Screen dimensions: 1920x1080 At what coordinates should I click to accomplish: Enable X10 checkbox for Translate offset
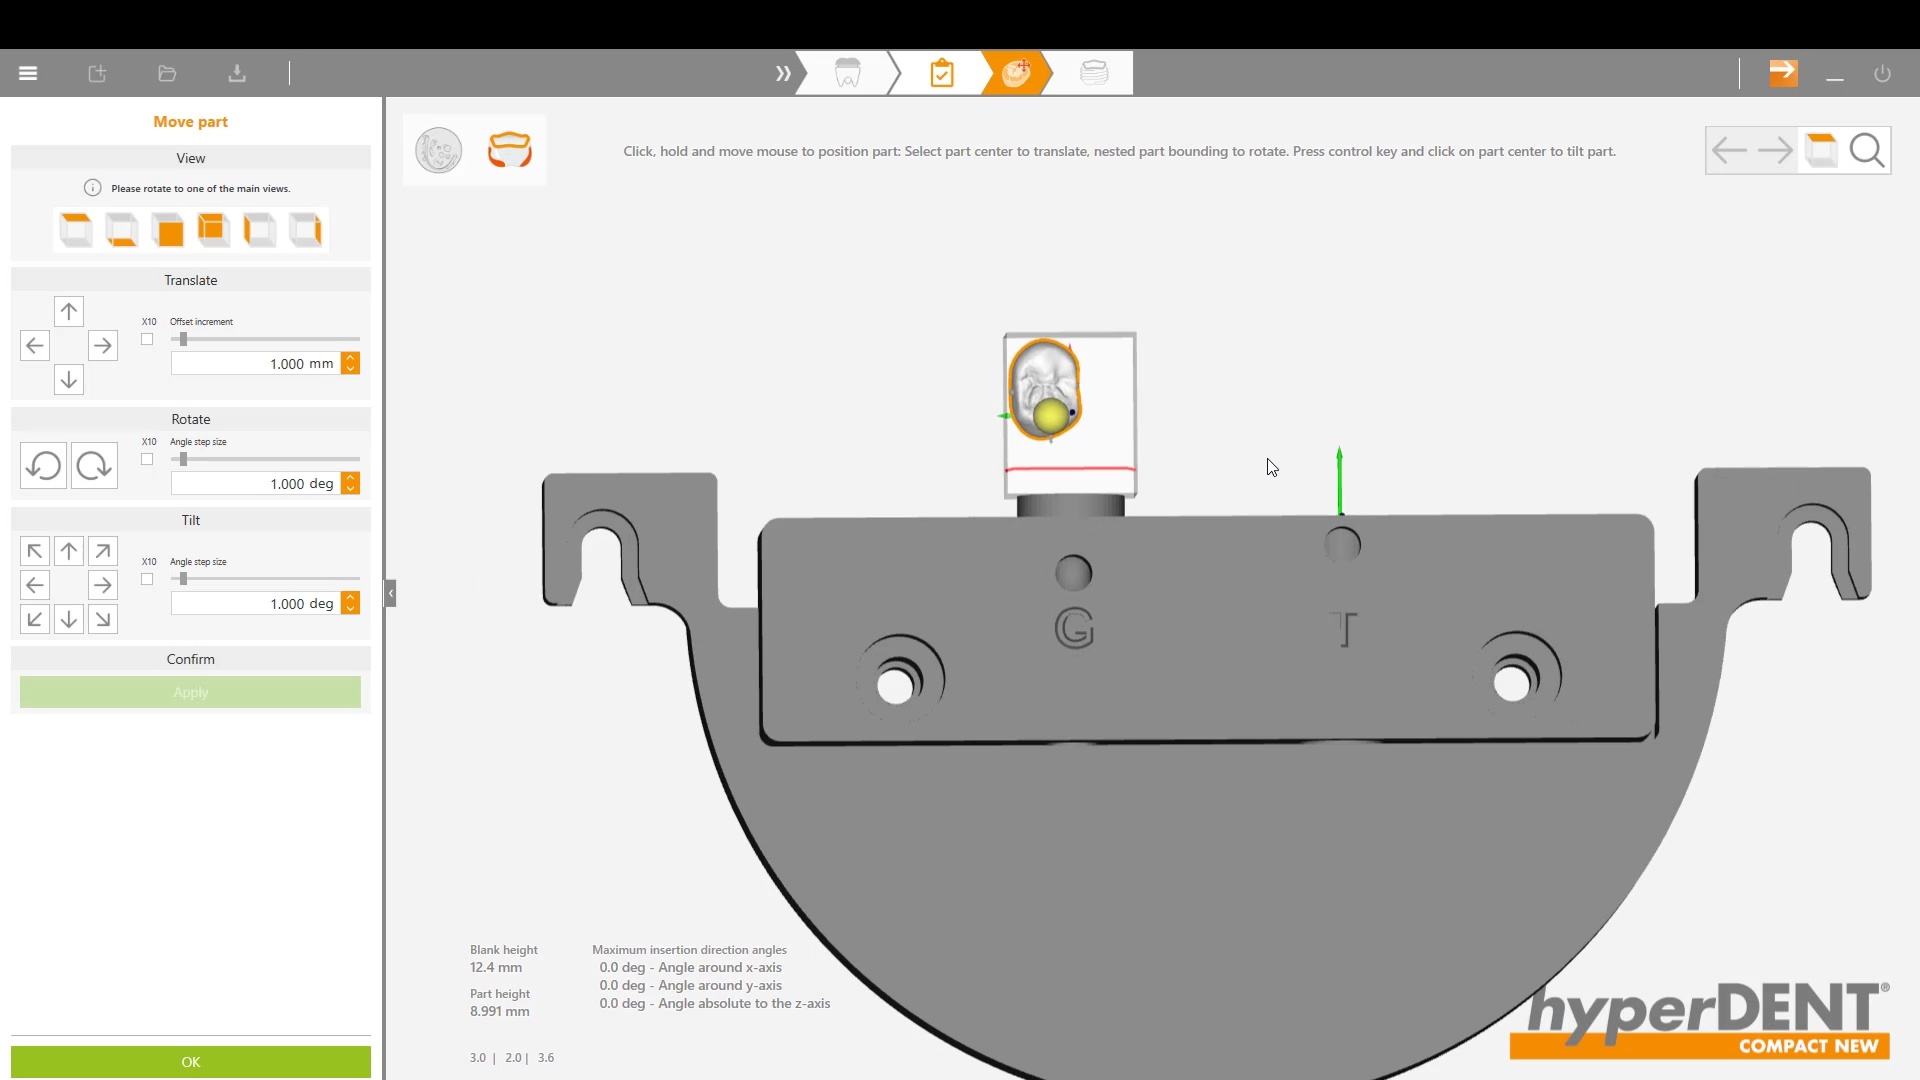click(x=147, y=339)
